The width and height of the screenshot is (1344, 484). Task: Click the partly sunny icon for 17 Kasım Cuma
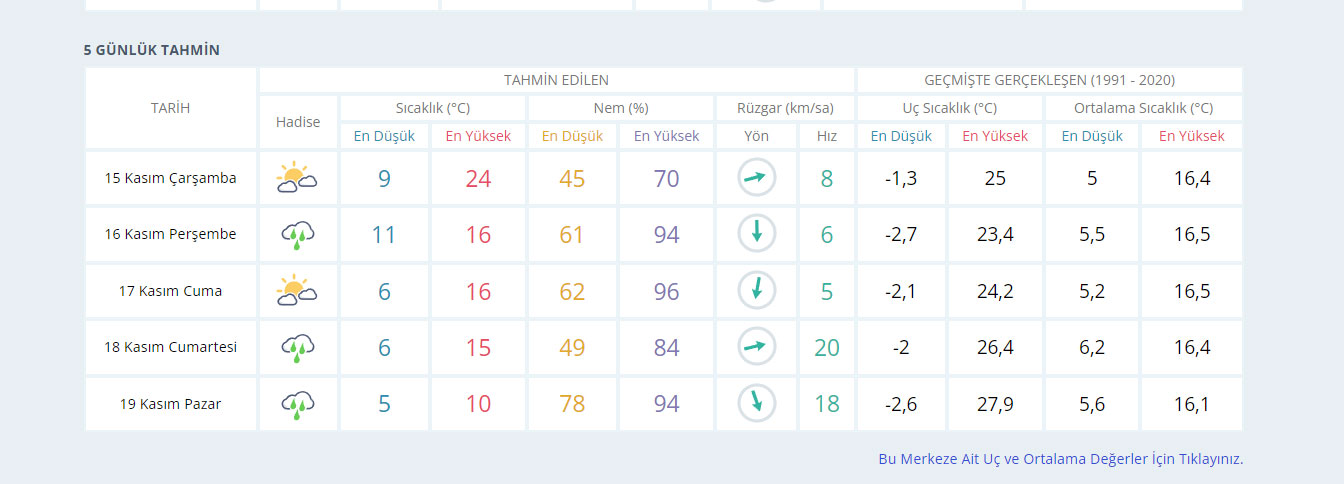297,291
